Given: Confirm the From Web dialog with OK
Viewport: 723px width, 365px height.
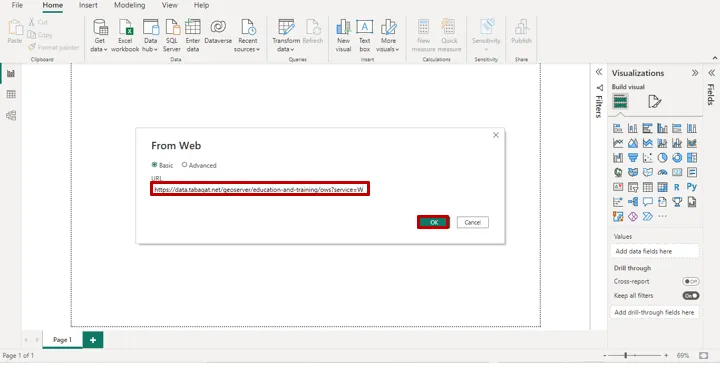Looking at the screenshot, I should pos(433,222).
